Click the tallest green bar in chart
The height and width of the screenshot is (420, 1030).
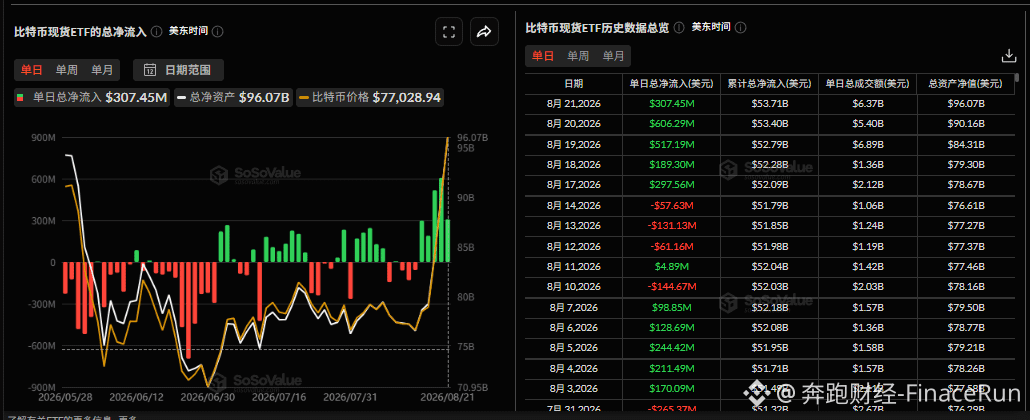[x=441, y=220]
